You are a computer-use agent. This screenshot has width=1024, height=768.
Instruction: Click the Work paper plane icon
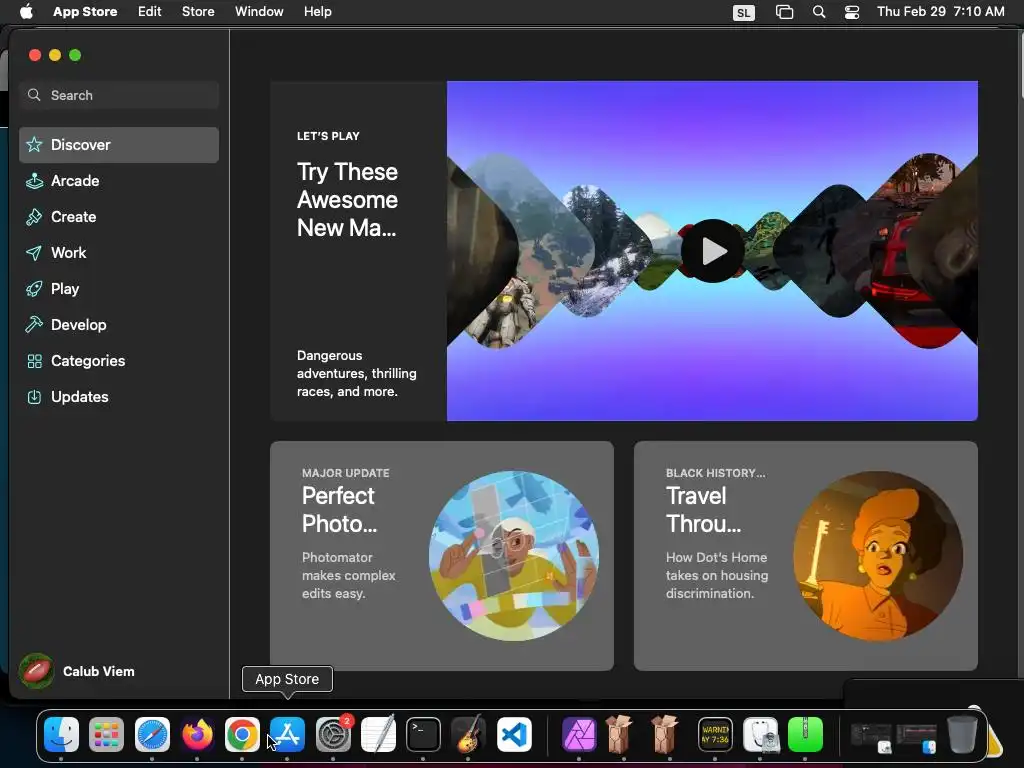click(x=34, y=253)
